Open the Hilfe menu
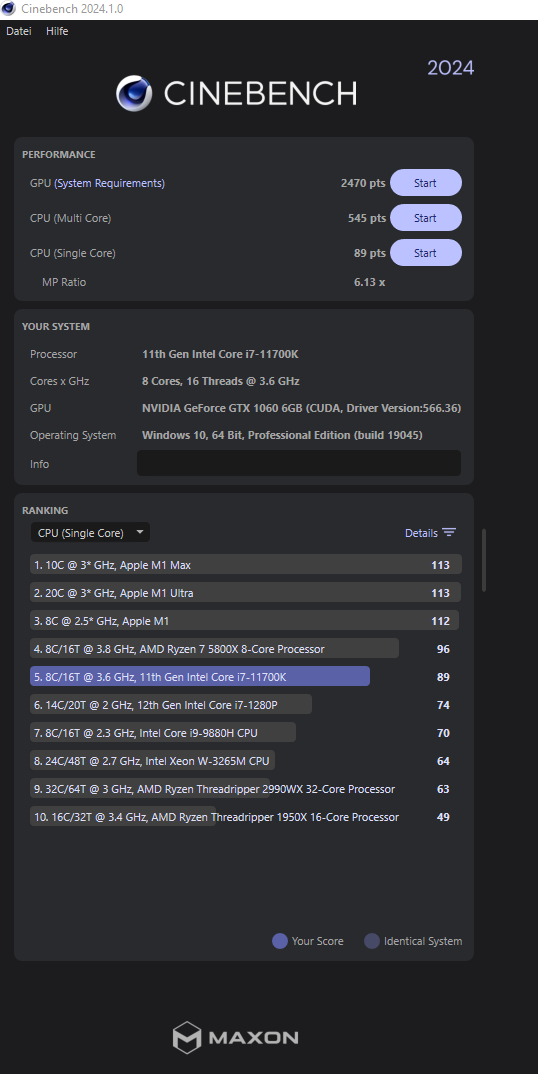 click(57, 31)
